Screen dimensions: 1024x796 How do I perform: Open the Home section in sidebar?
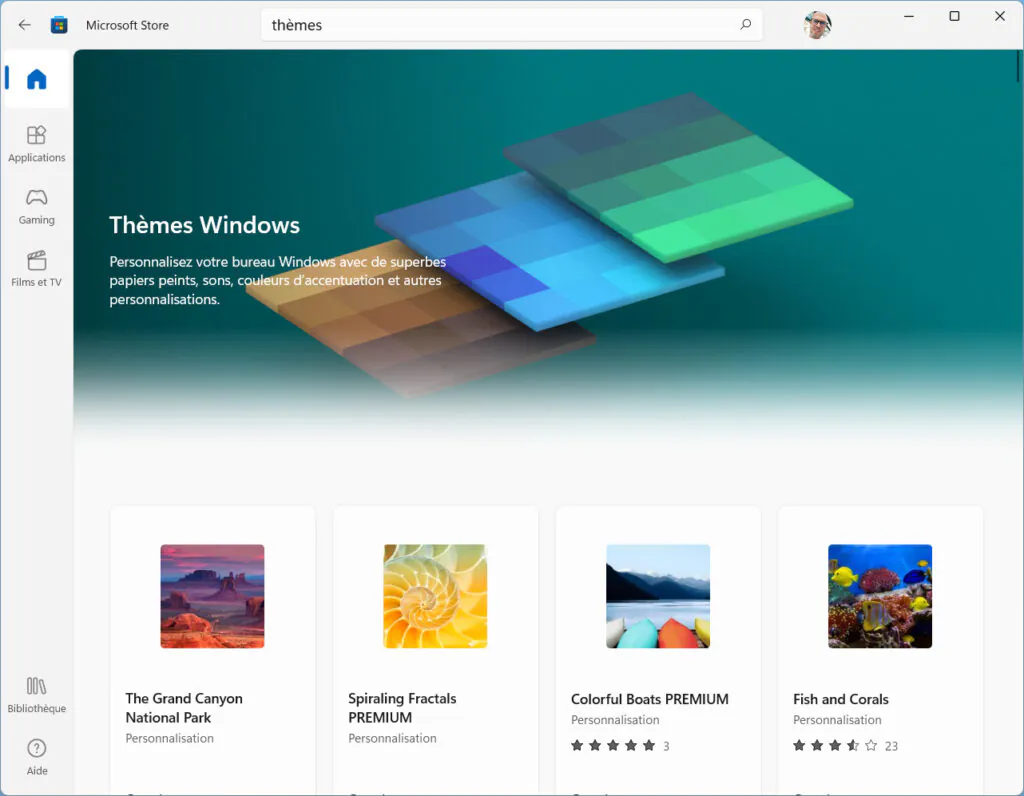pyautogui.click(x=37, y=79)
